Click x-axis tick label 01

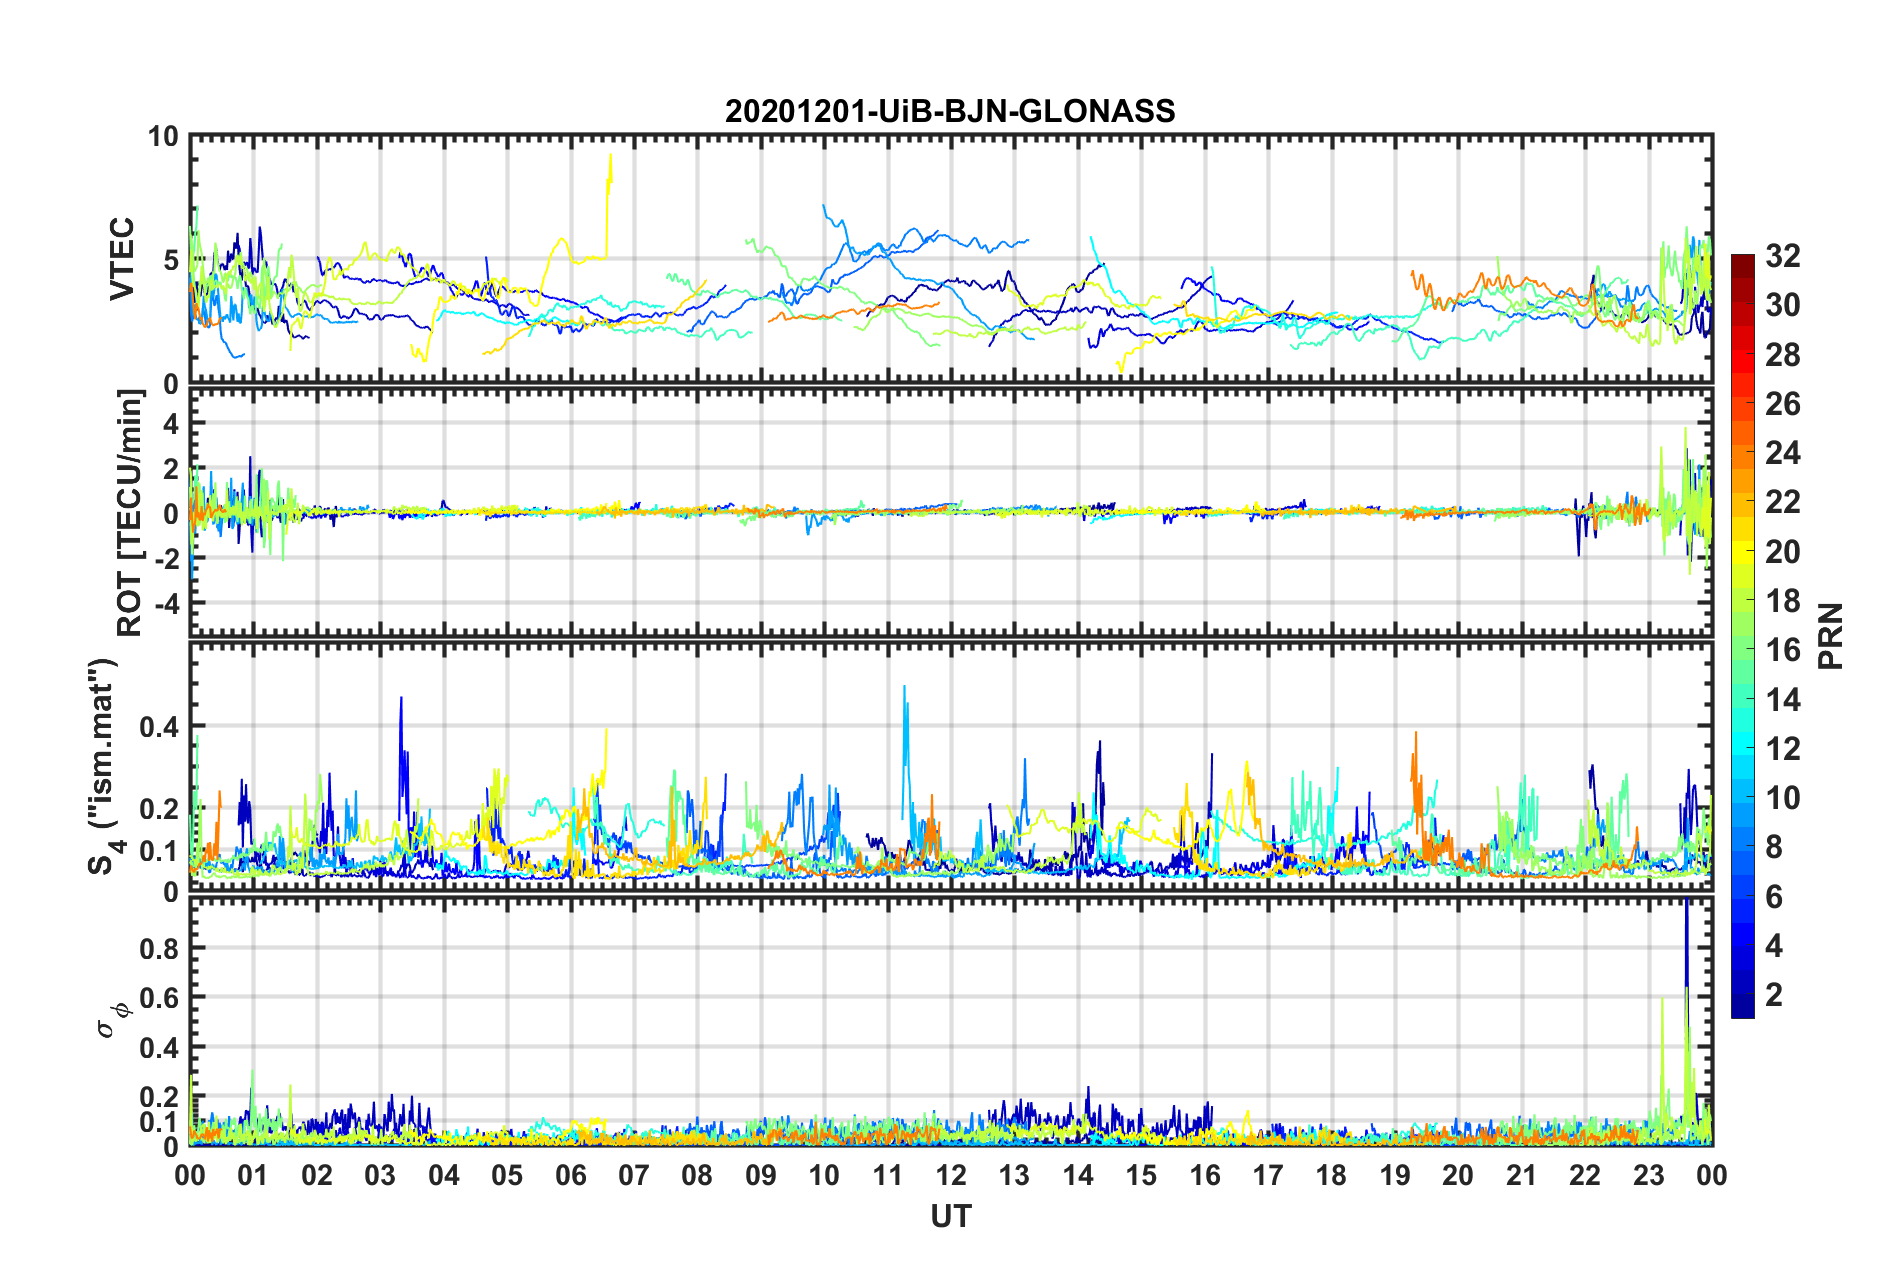253,1175
